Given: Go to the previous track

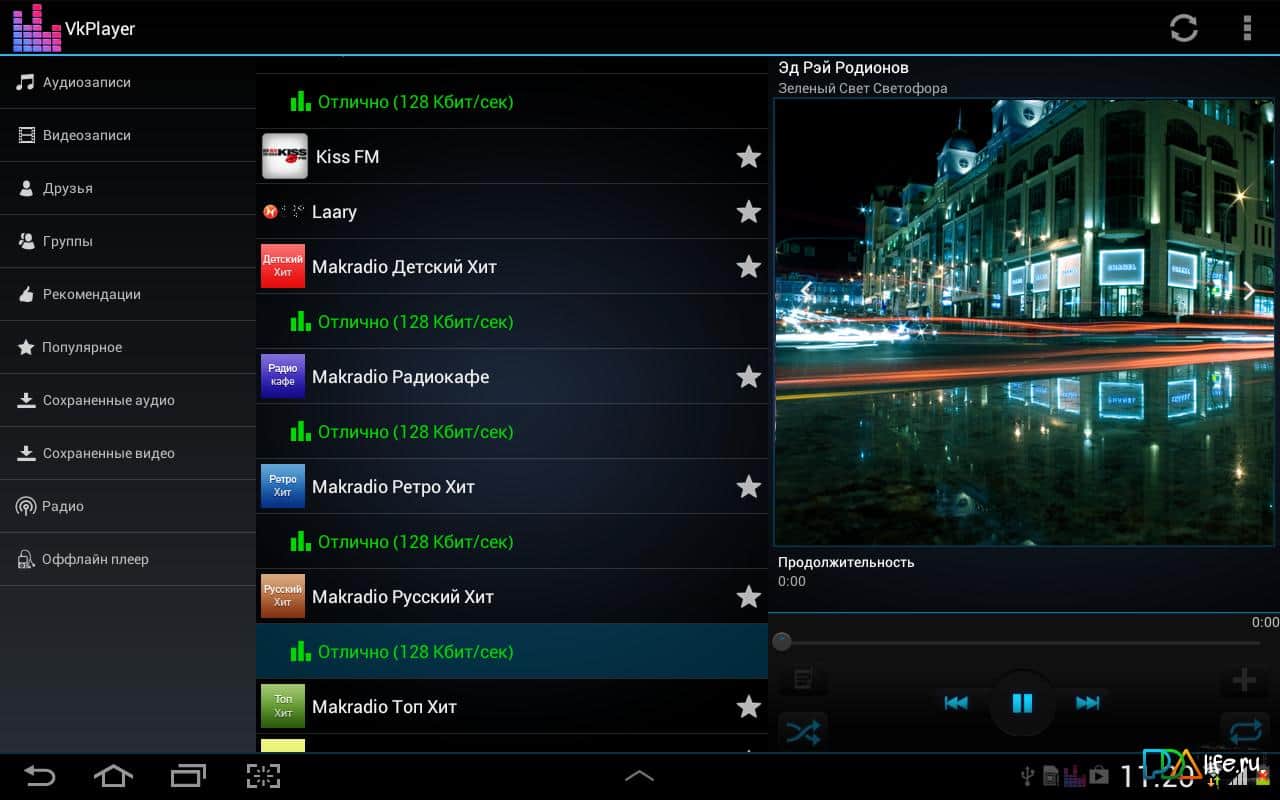Looking at the screenshot, I should 956,703.
